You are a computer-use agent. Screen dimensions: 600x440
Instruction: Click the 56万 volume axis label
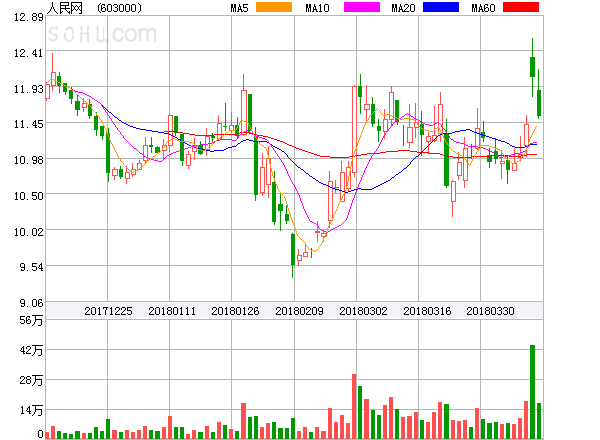[31, 320]
